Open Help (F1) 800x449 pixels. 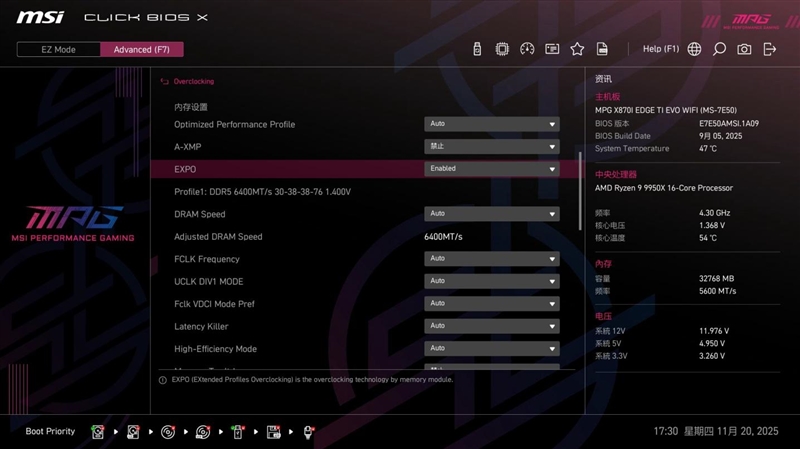click(661, 49)
